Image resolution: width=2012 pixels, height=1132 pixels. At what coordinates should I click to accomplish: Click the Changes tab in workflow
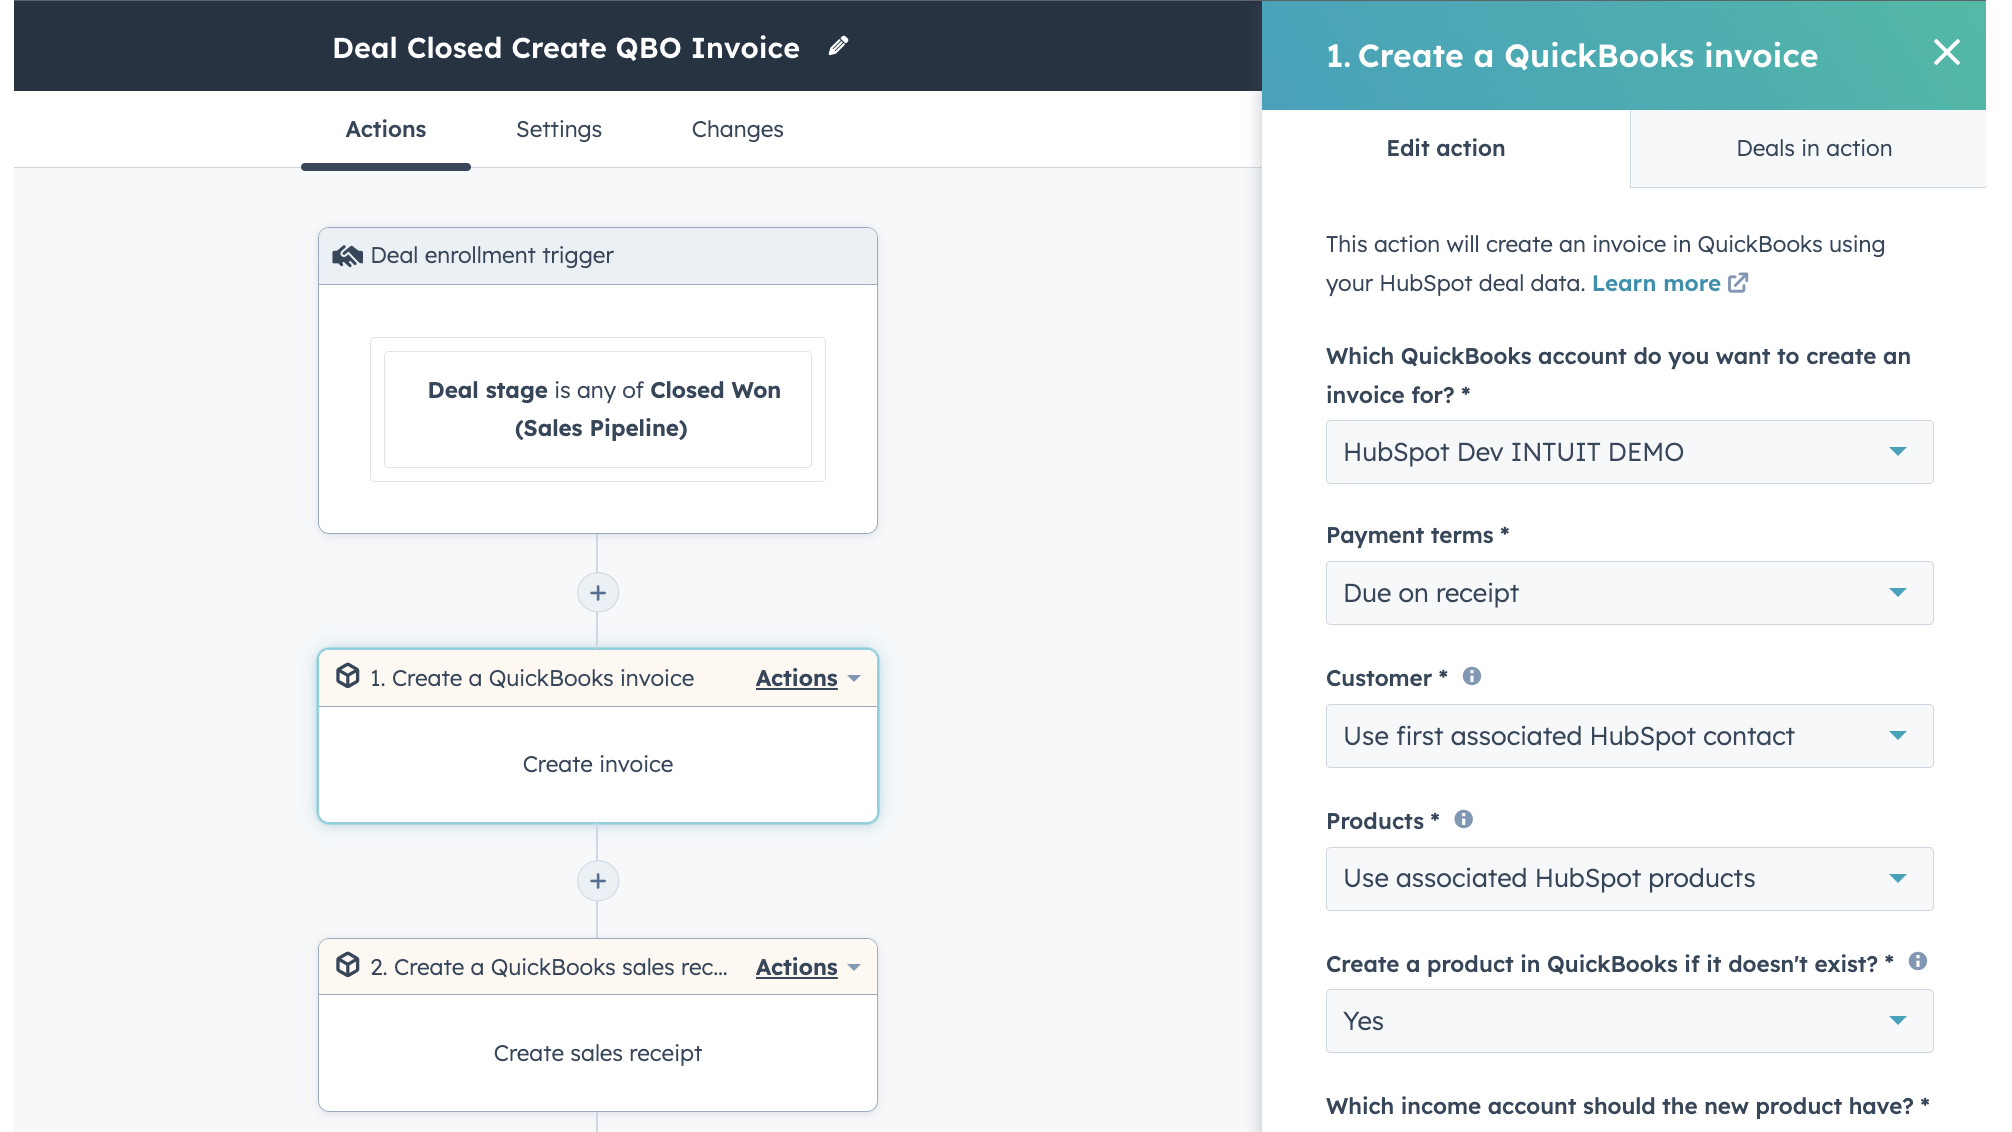click(737, 129)
